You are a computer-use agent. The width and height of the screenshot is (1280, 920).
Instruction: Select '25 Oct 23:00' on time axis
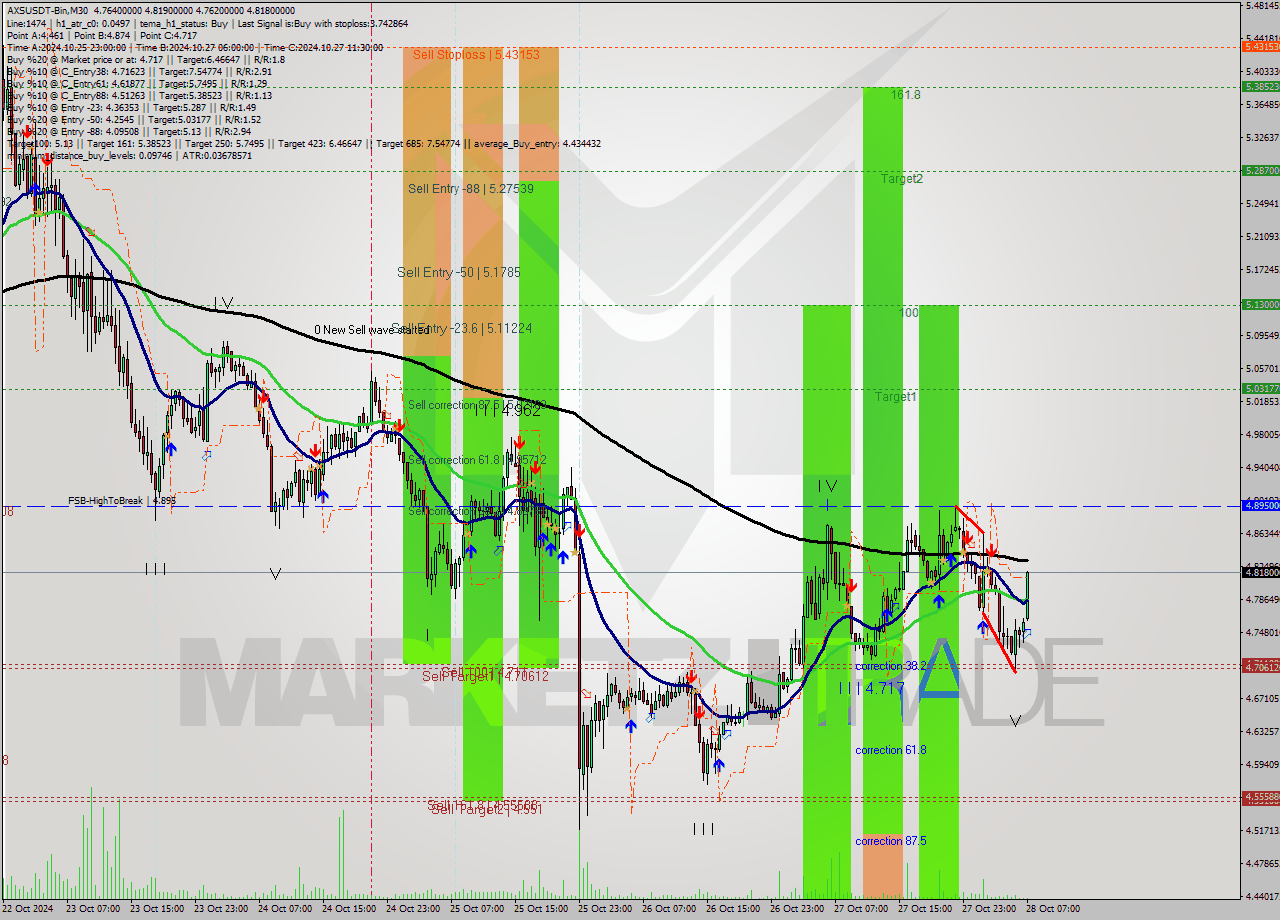[x=604, y=909]
